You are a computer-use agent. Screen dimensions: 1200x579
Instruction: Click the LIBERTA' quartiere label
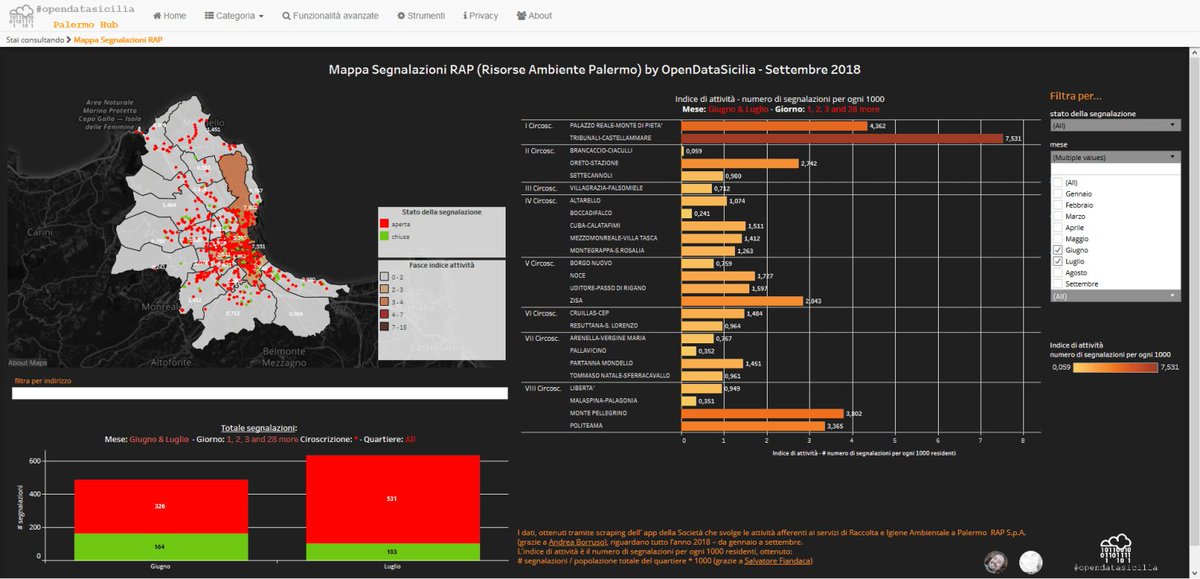581,387
